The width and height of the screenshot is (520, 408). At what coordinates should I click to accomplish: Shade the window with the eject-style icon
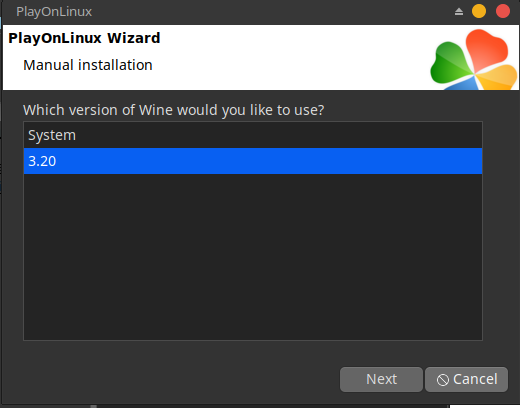tap(459, 12)
